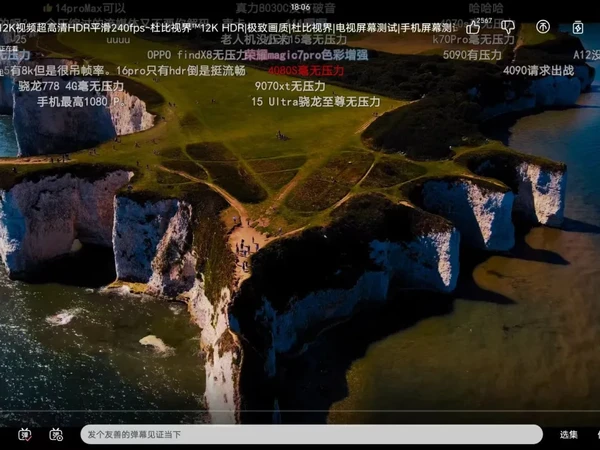Viewport: 600px width, 450px height.
Task: Open danmaku settings icon
Action: tap(56, 434)
